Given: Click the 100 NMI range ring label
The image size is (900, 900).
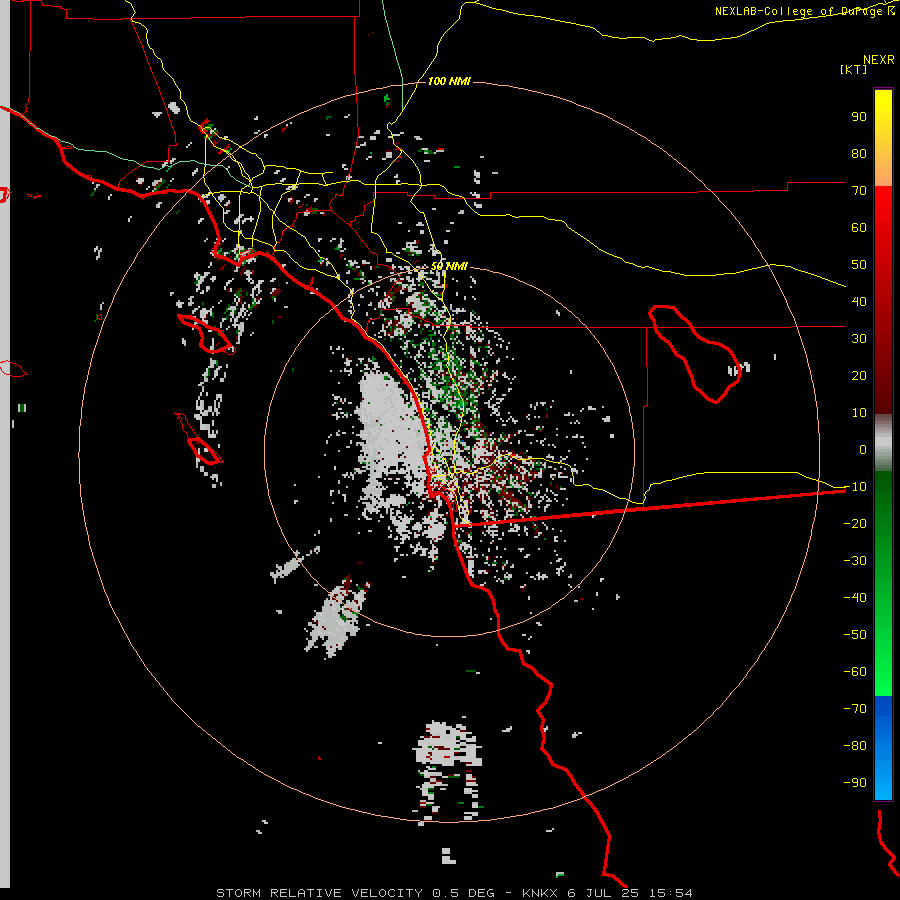Looking at the screenshot, I should 449,81.
